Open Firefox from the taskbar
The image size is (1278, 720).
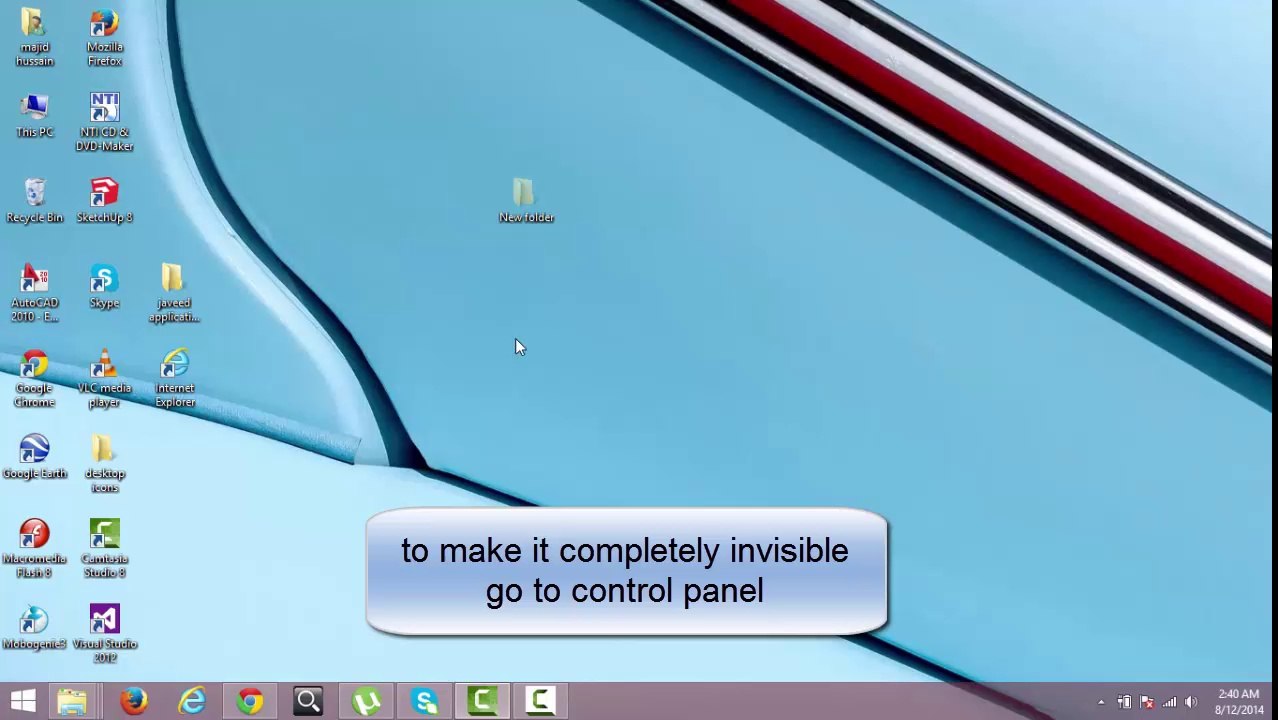click(134, 701)
